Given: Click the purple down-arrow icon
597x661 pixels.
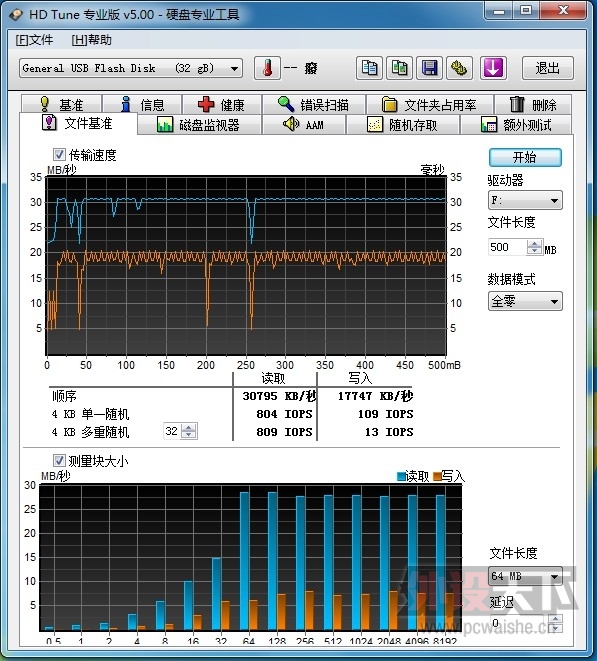Looking at the screenshot, I should coord(493,68).
